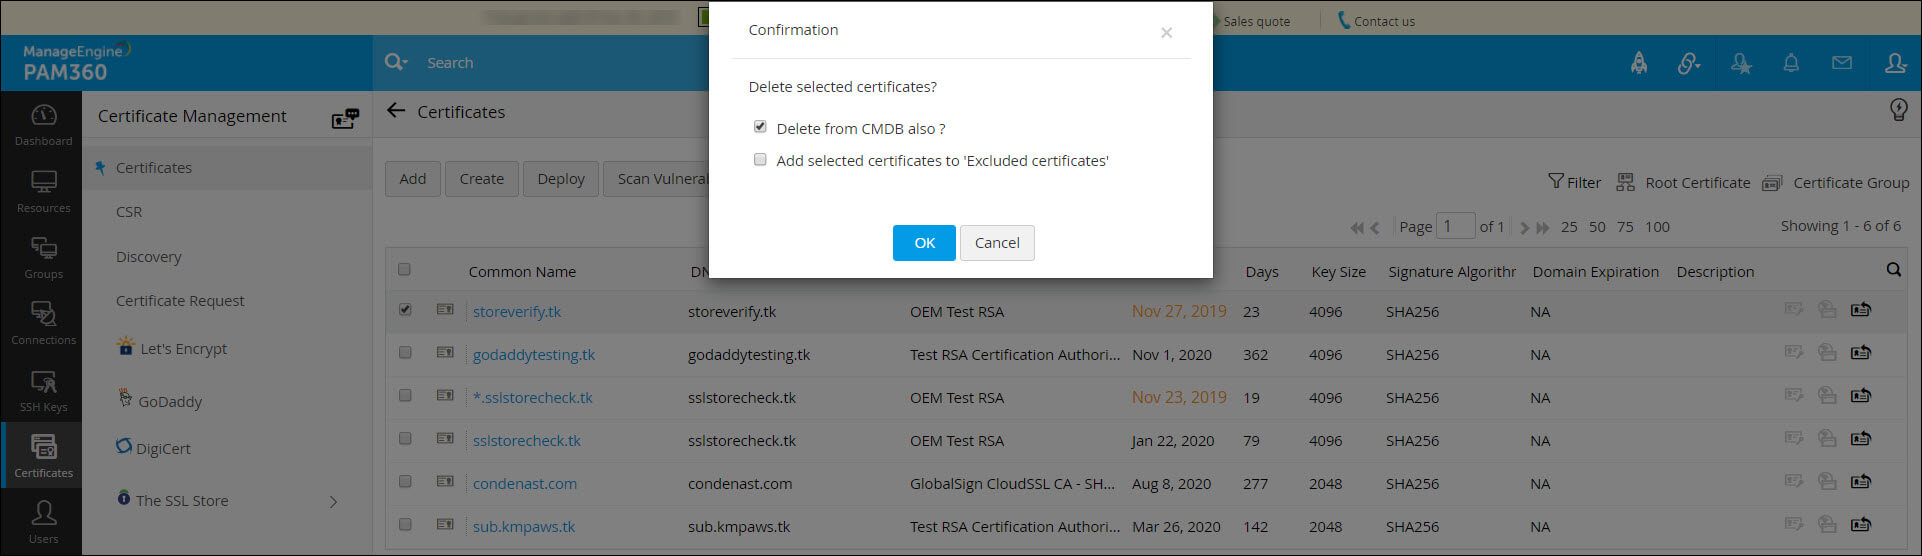
Task: Confirm deletion with the OK button
Action: pyautogui.click(x=924, y=243)
